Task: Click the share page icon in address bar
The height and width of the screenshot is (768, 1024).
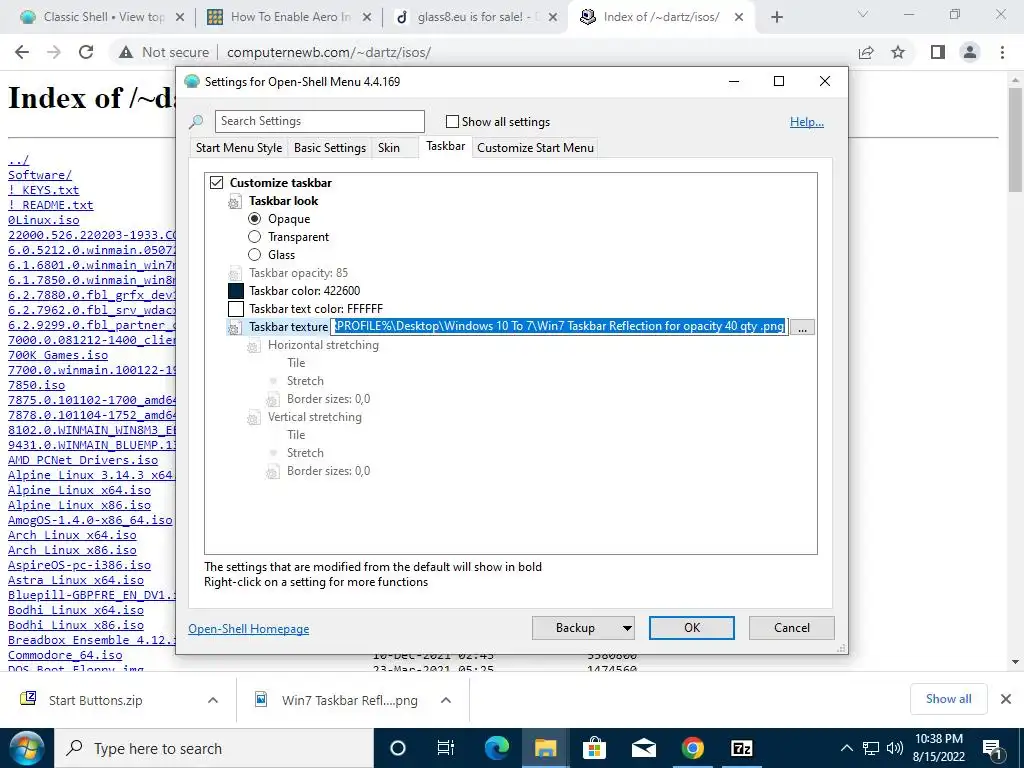Action: [x=866, y=52]
